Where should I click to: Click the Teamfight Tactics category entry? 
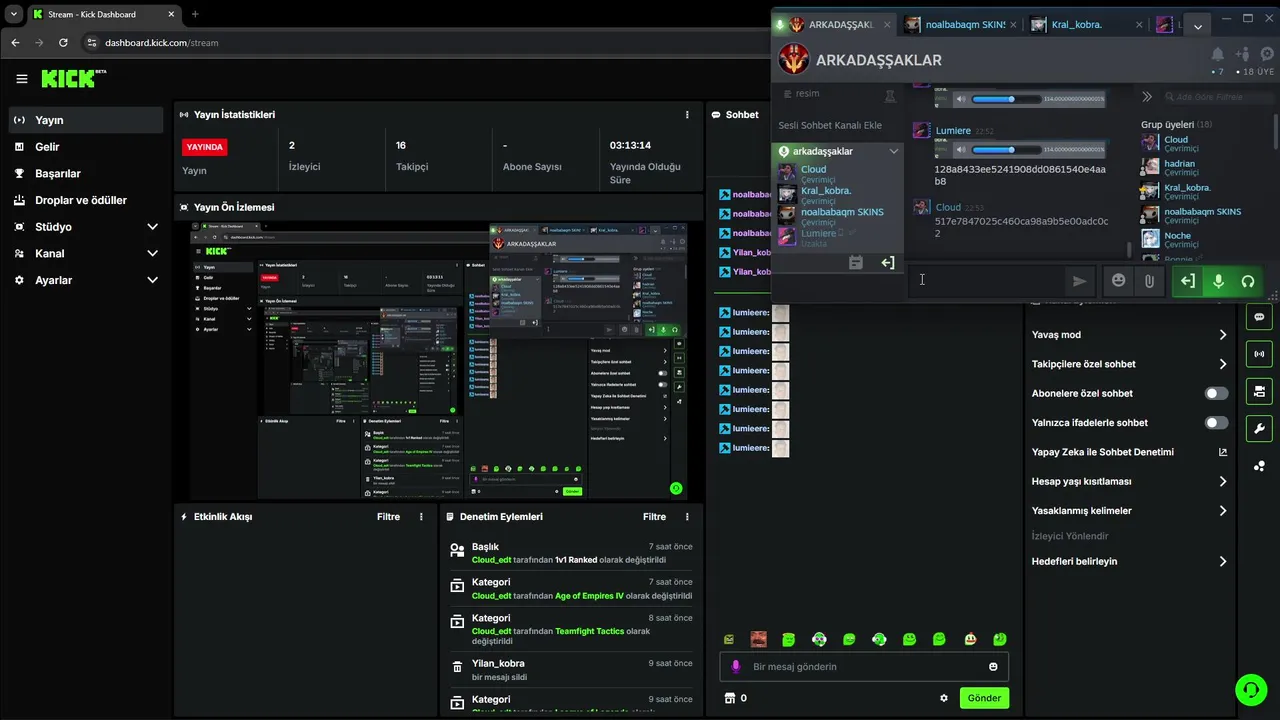[570, 630]
